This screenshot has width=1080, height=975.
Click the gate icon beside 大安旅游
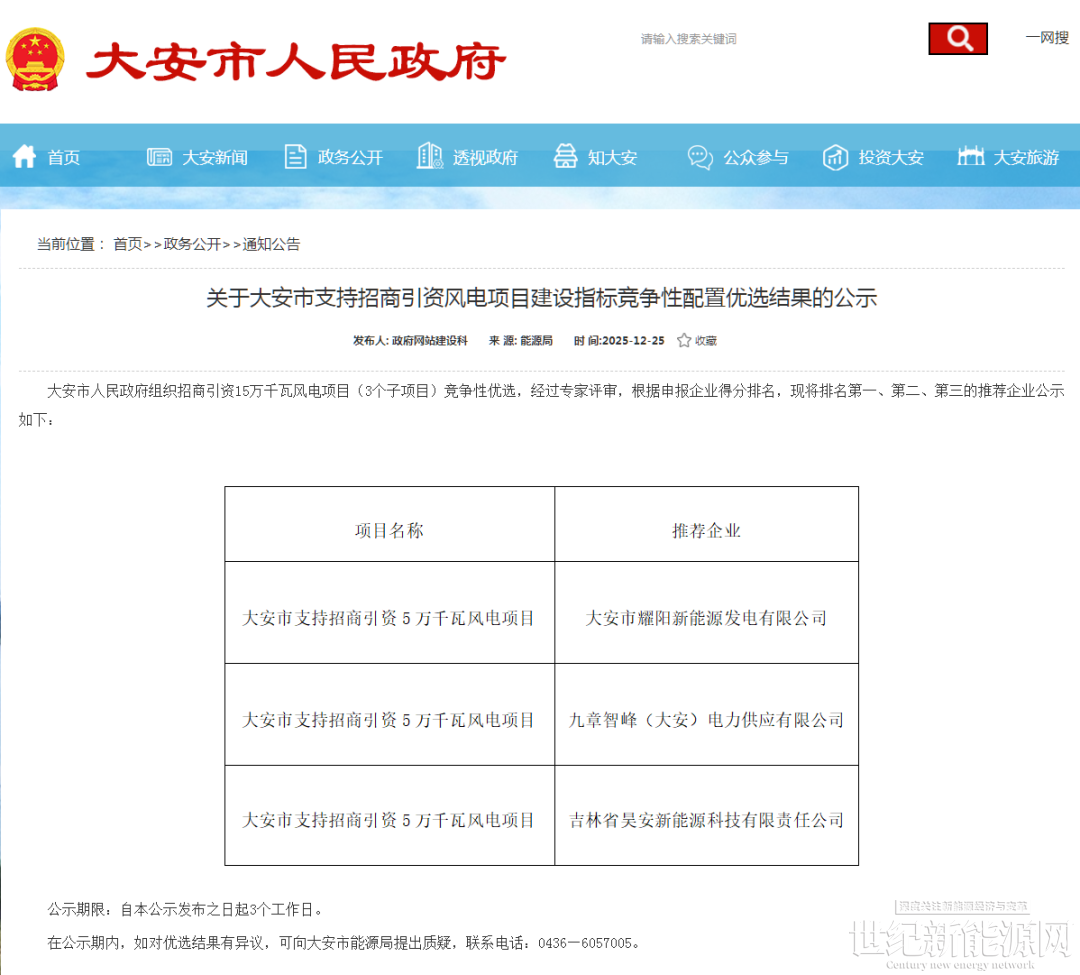[970, 156]
